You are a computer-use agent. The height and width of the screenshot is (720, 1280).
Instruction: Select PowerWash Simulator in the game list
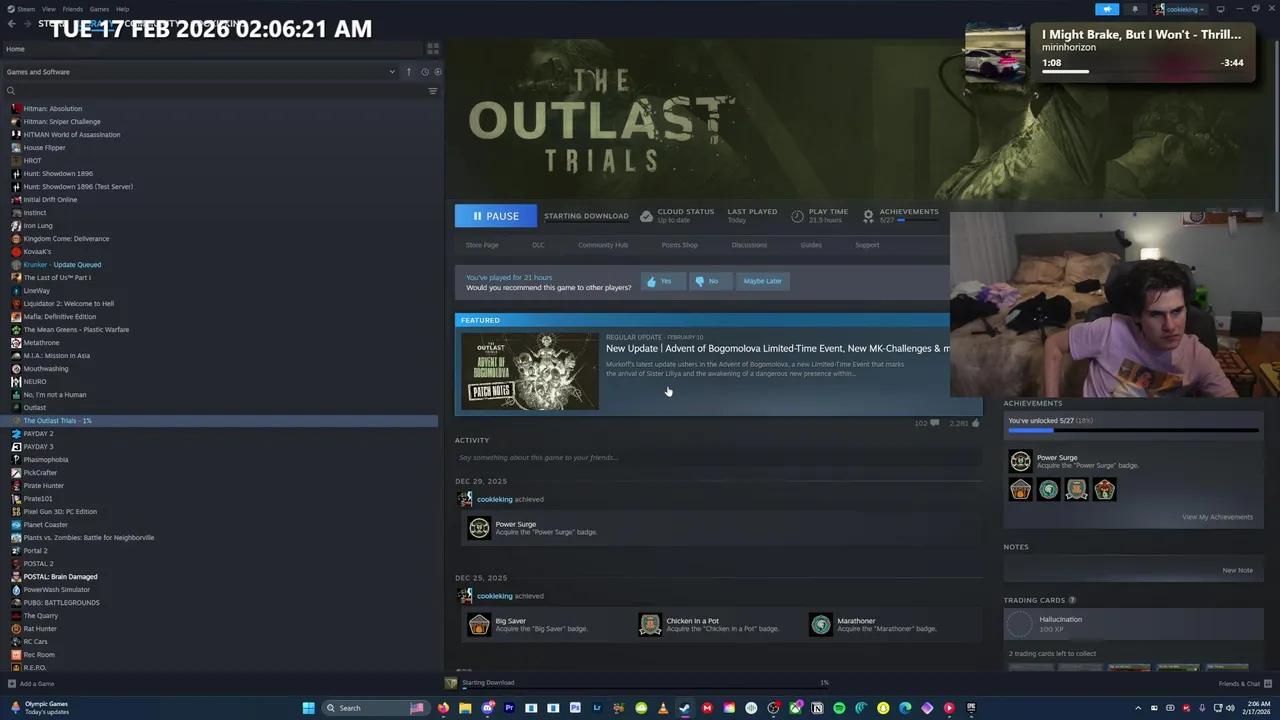point(57,590)
